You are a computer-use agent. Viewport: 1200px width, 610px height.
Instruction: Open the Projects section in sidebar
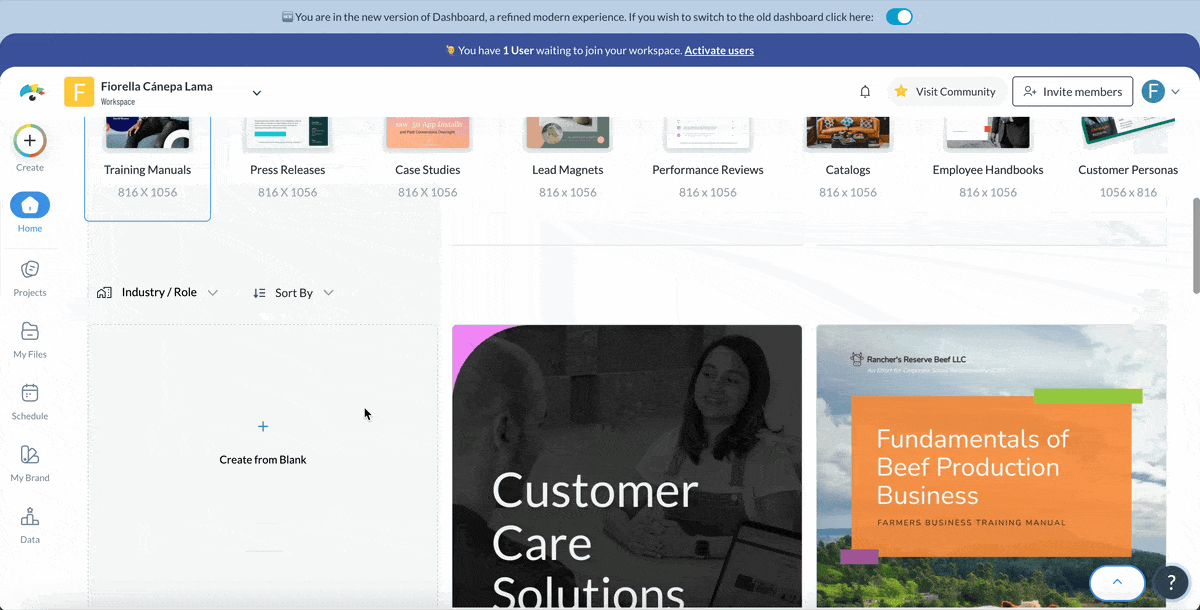(x=30, y=270)
